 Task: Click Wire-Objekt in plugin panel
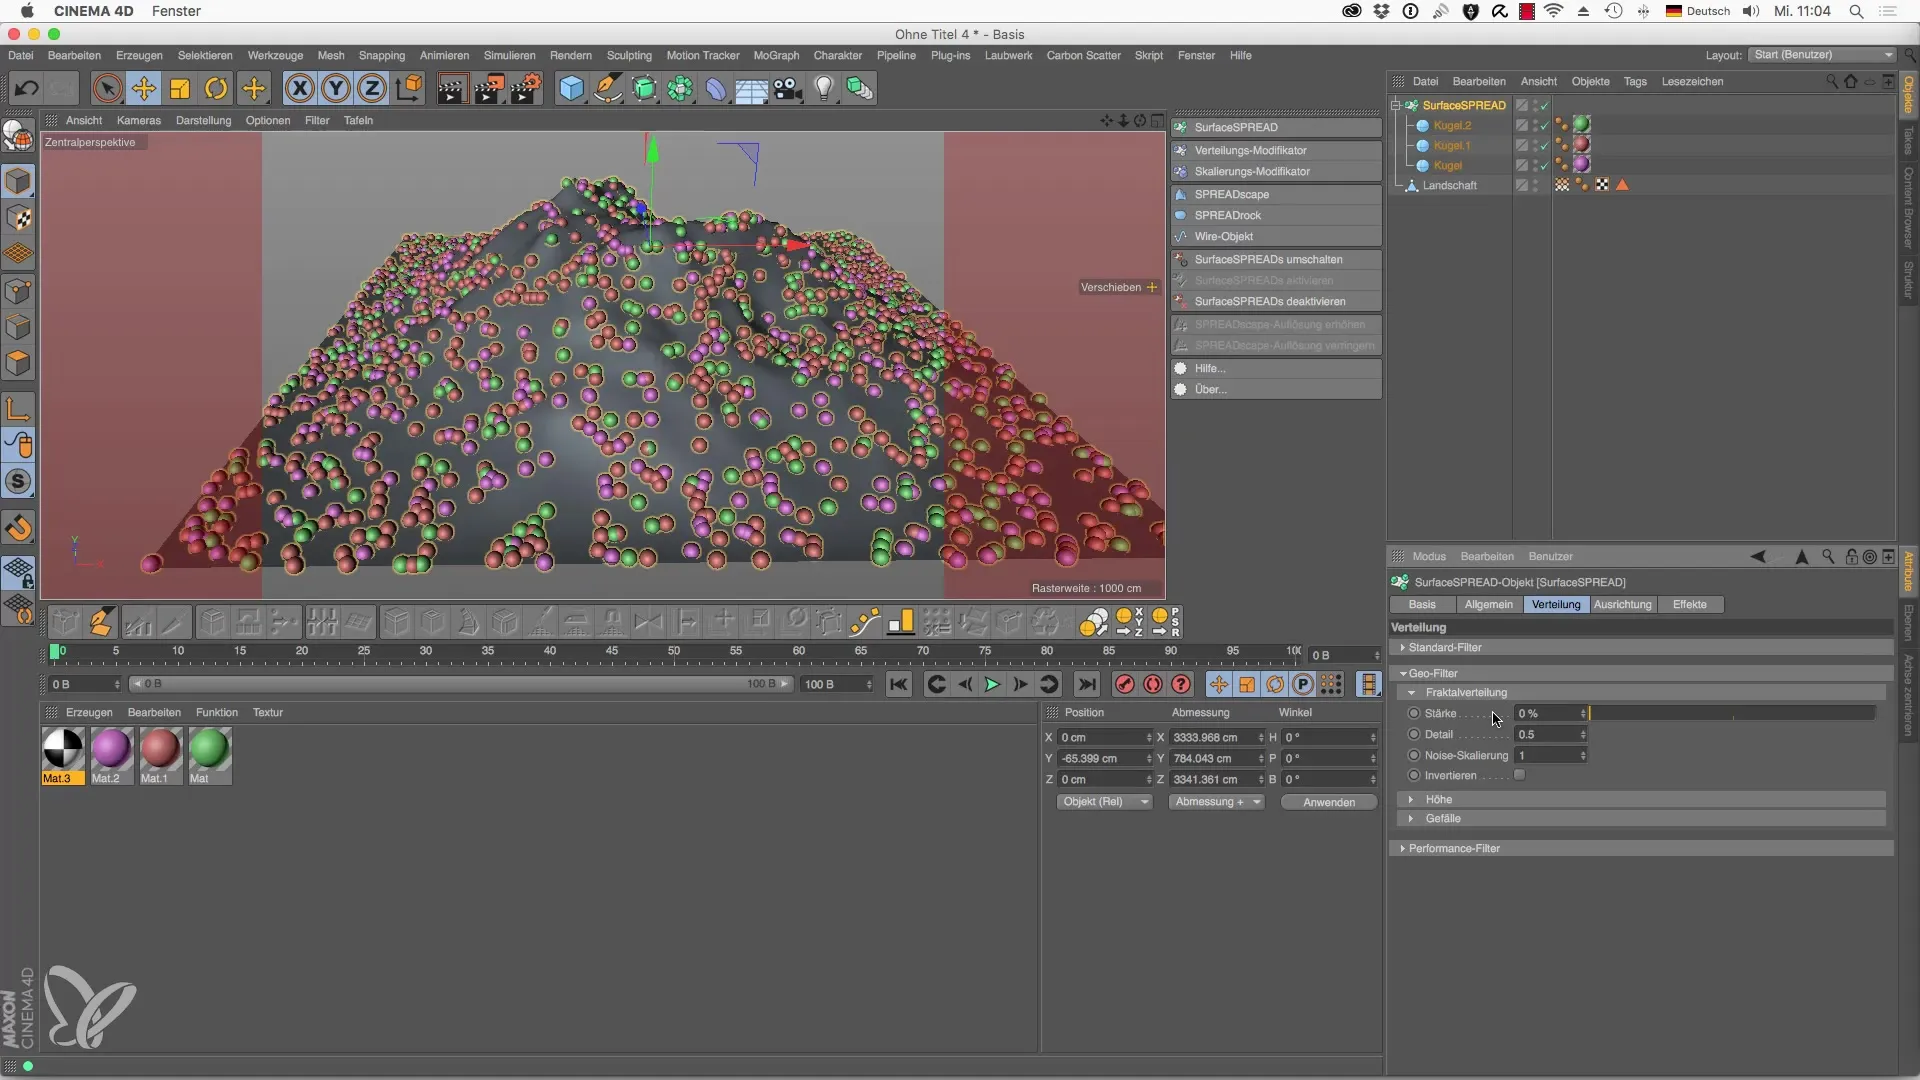1276,237
